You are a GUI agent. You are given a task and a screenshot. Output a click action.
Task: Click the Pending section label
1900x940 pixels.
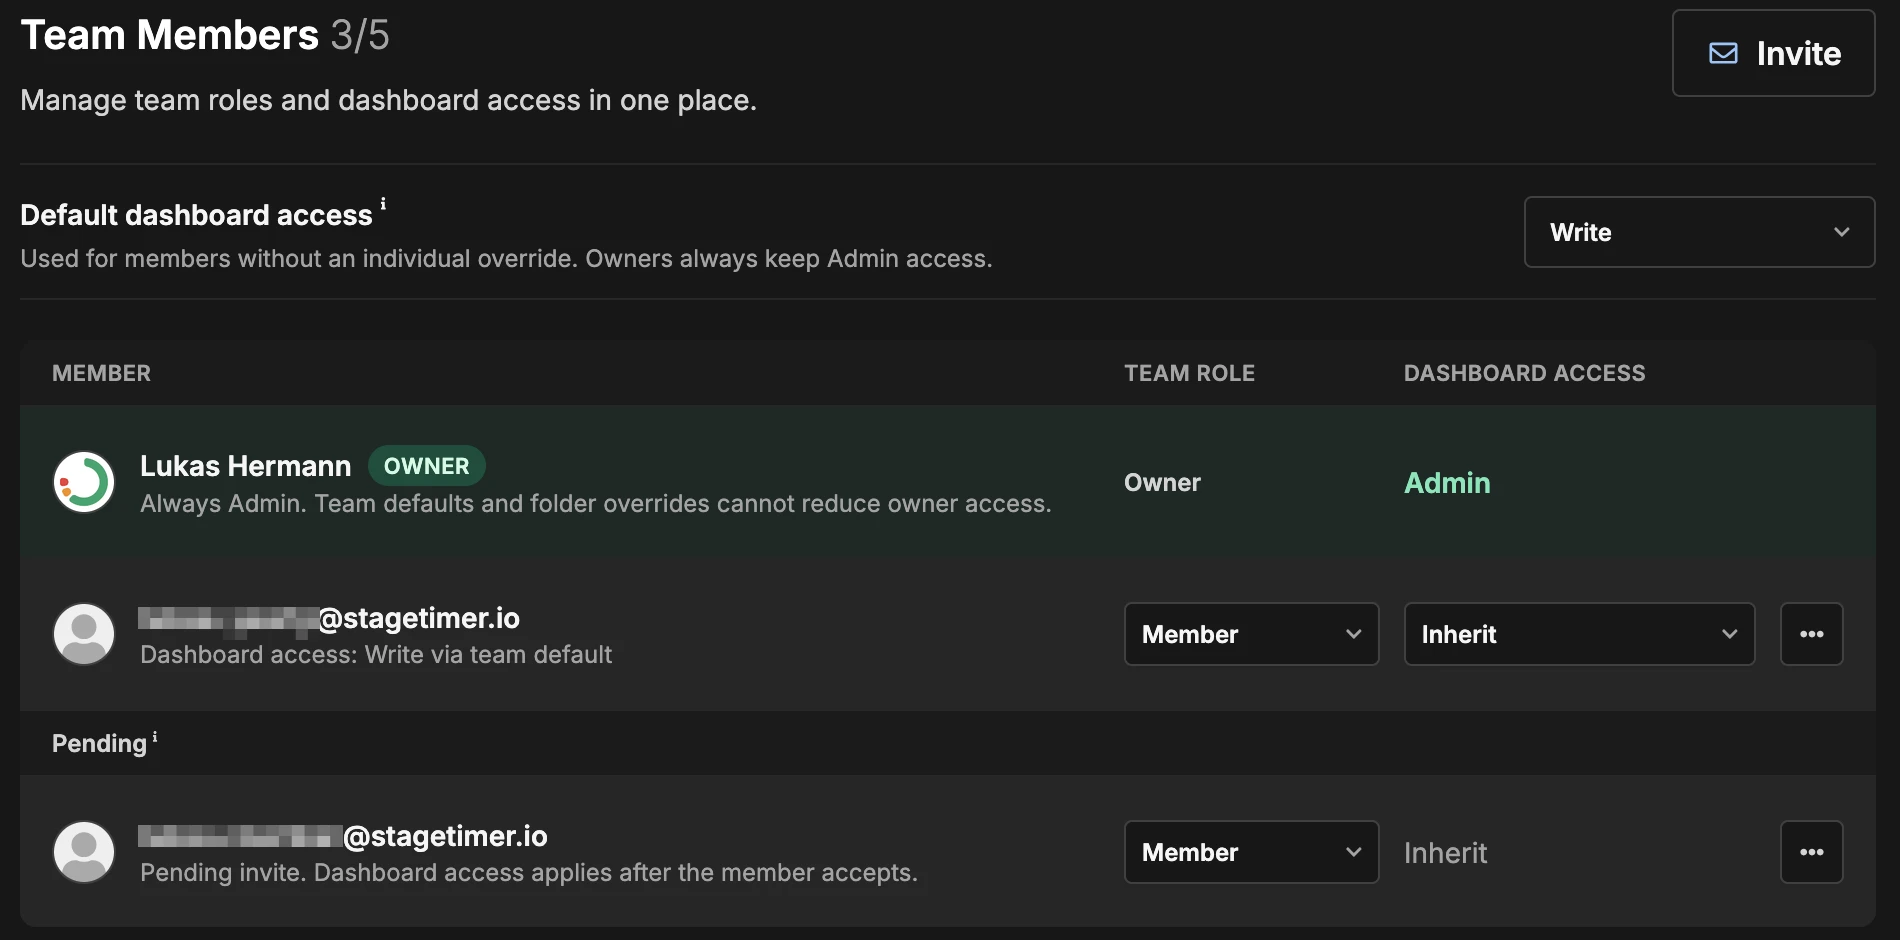(x=99, y=744)
